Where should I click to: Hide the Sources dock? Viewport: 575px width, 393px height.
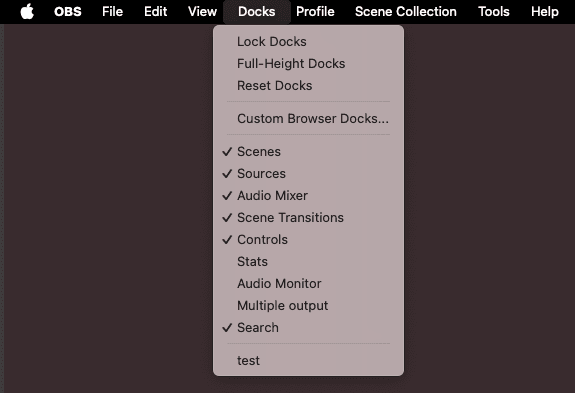tap(308, 173)
